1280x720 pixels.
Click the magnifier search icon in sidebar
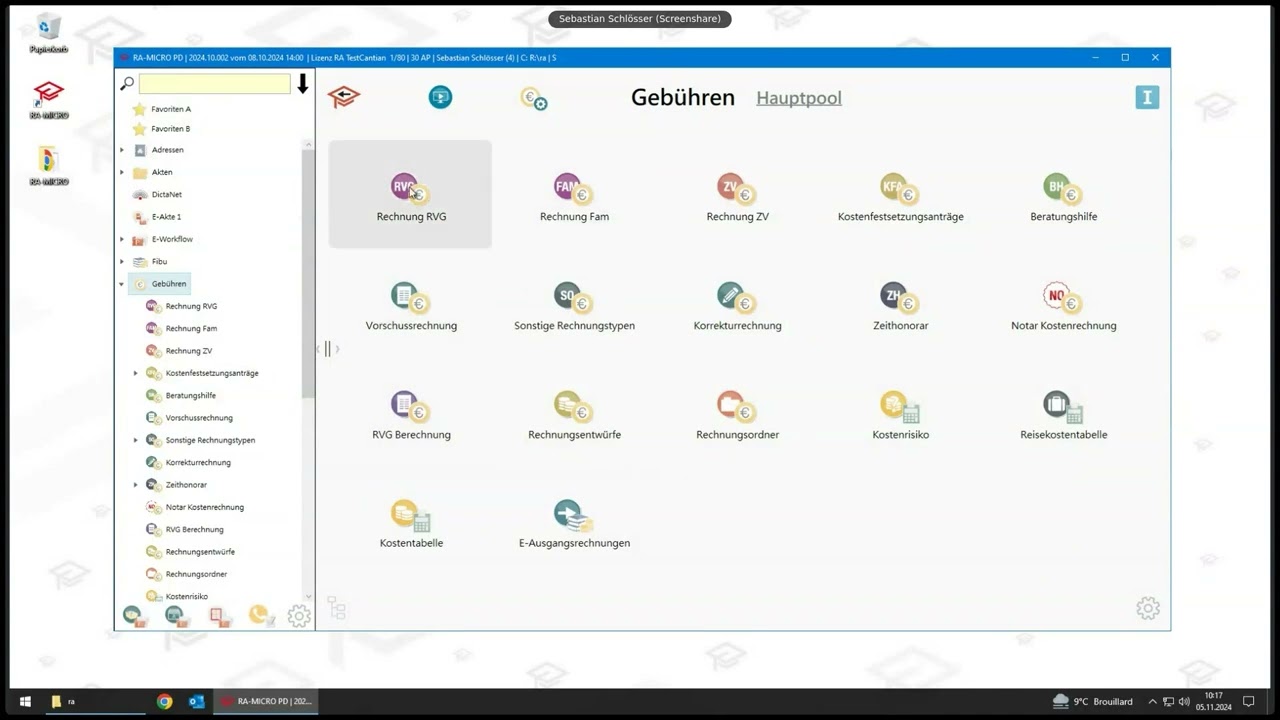click(x=127, y=84)
